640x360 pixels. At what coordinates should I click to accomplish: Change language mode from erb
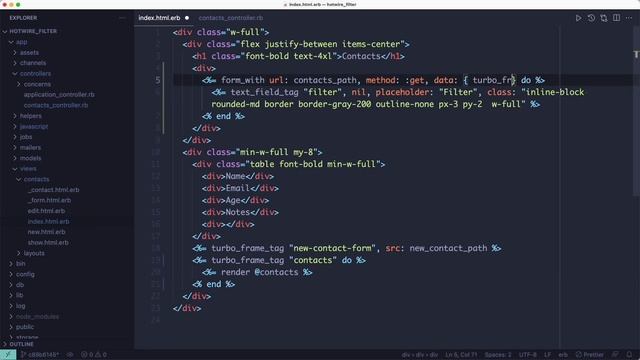(x=563, y=355)
